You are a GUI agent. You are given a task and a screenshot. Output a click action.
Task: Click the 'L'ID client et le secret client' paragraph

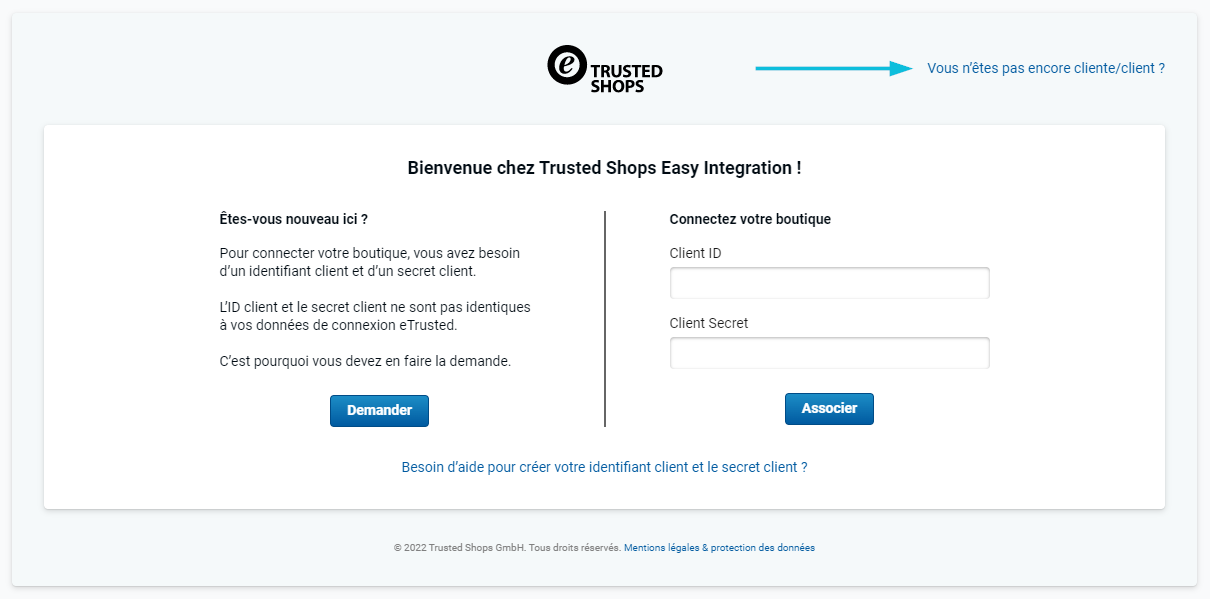[375, 316]
